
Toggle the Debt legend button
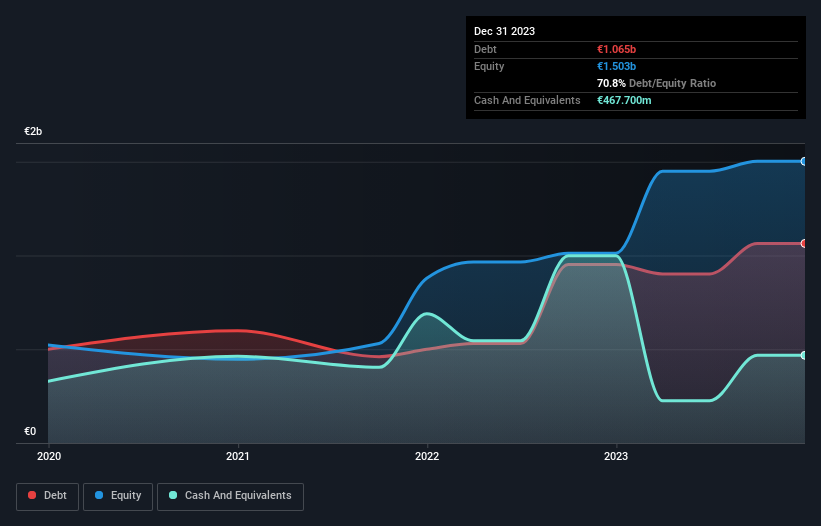pyautogui.click(x=48, y=496)
